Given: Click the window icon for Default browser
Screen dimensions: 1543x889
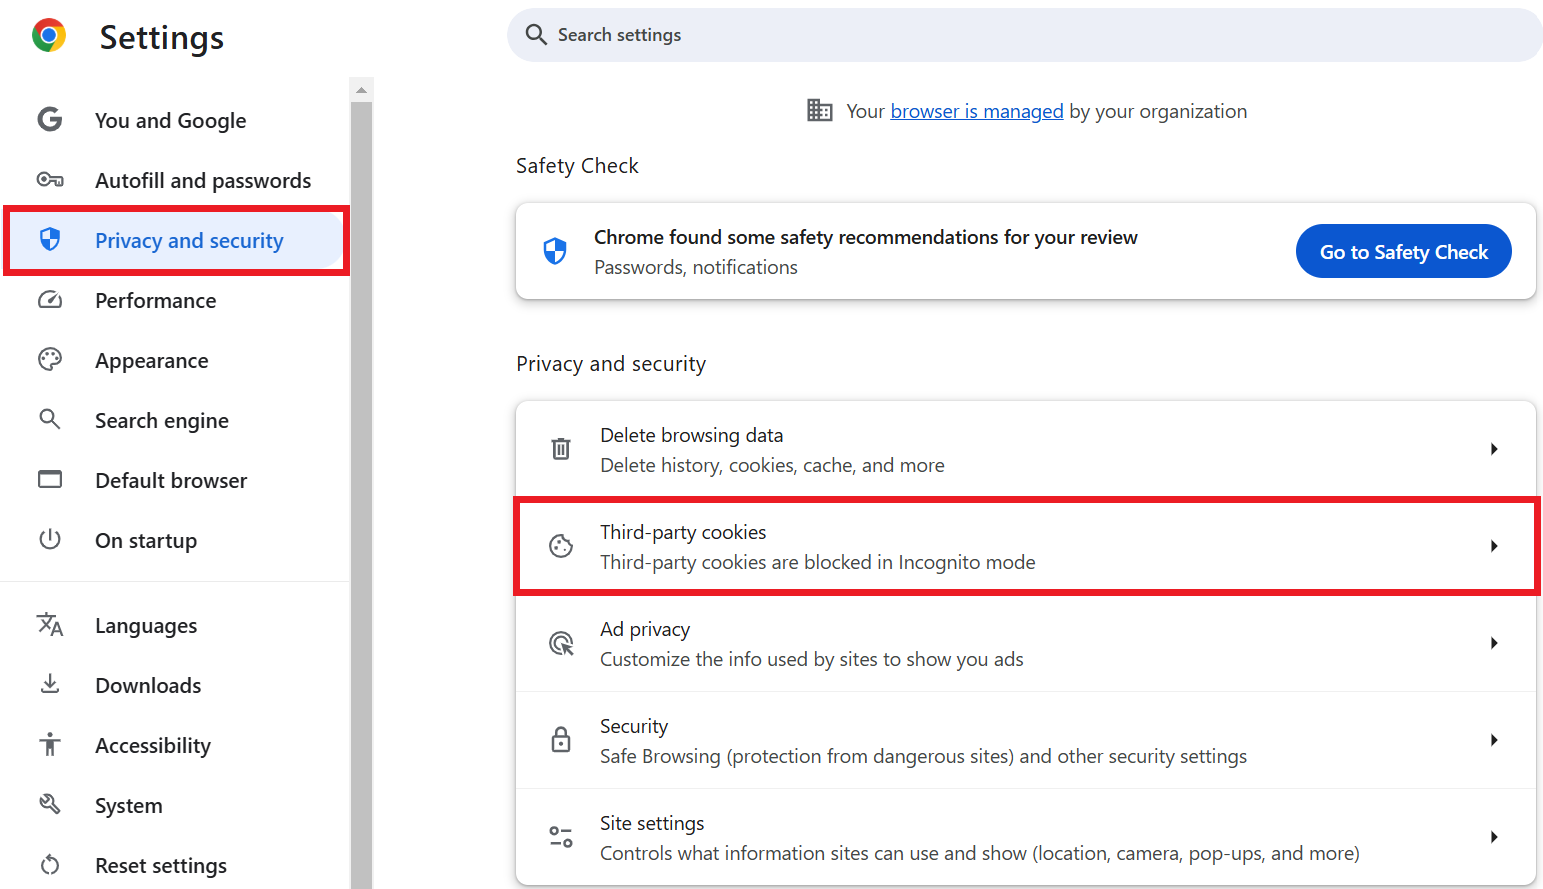Looking at the screenshot, I should 50,480.
